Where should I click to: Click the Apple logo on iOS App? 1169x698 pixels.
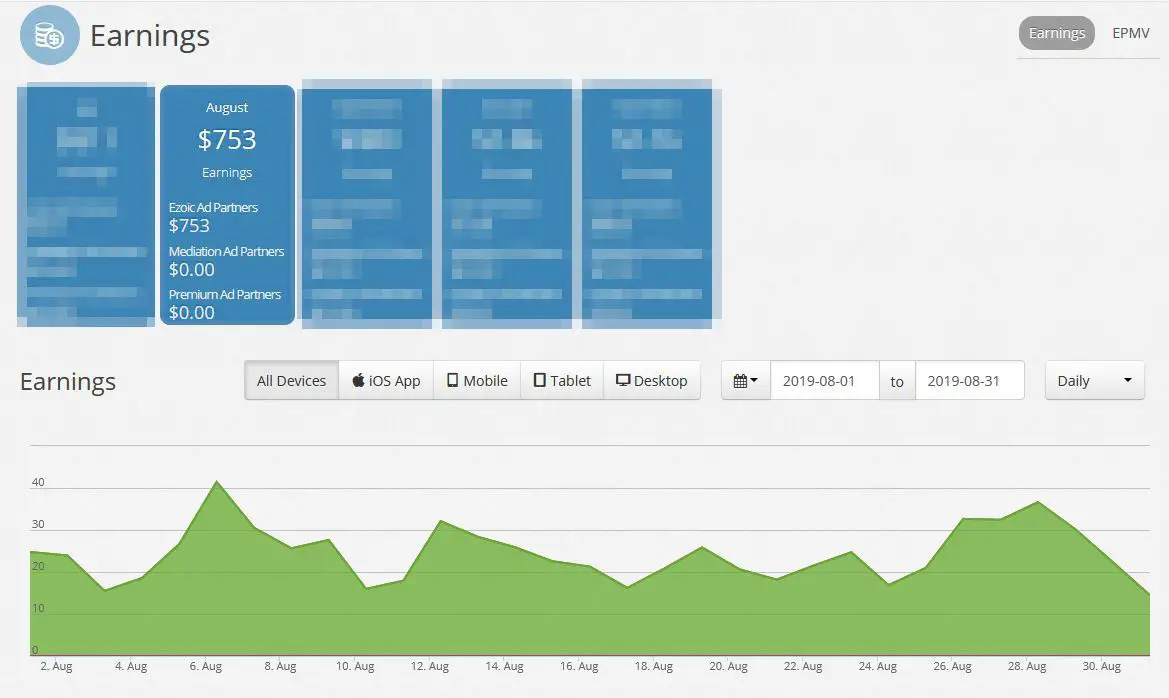pyautogui.click(x=359, y=380)
